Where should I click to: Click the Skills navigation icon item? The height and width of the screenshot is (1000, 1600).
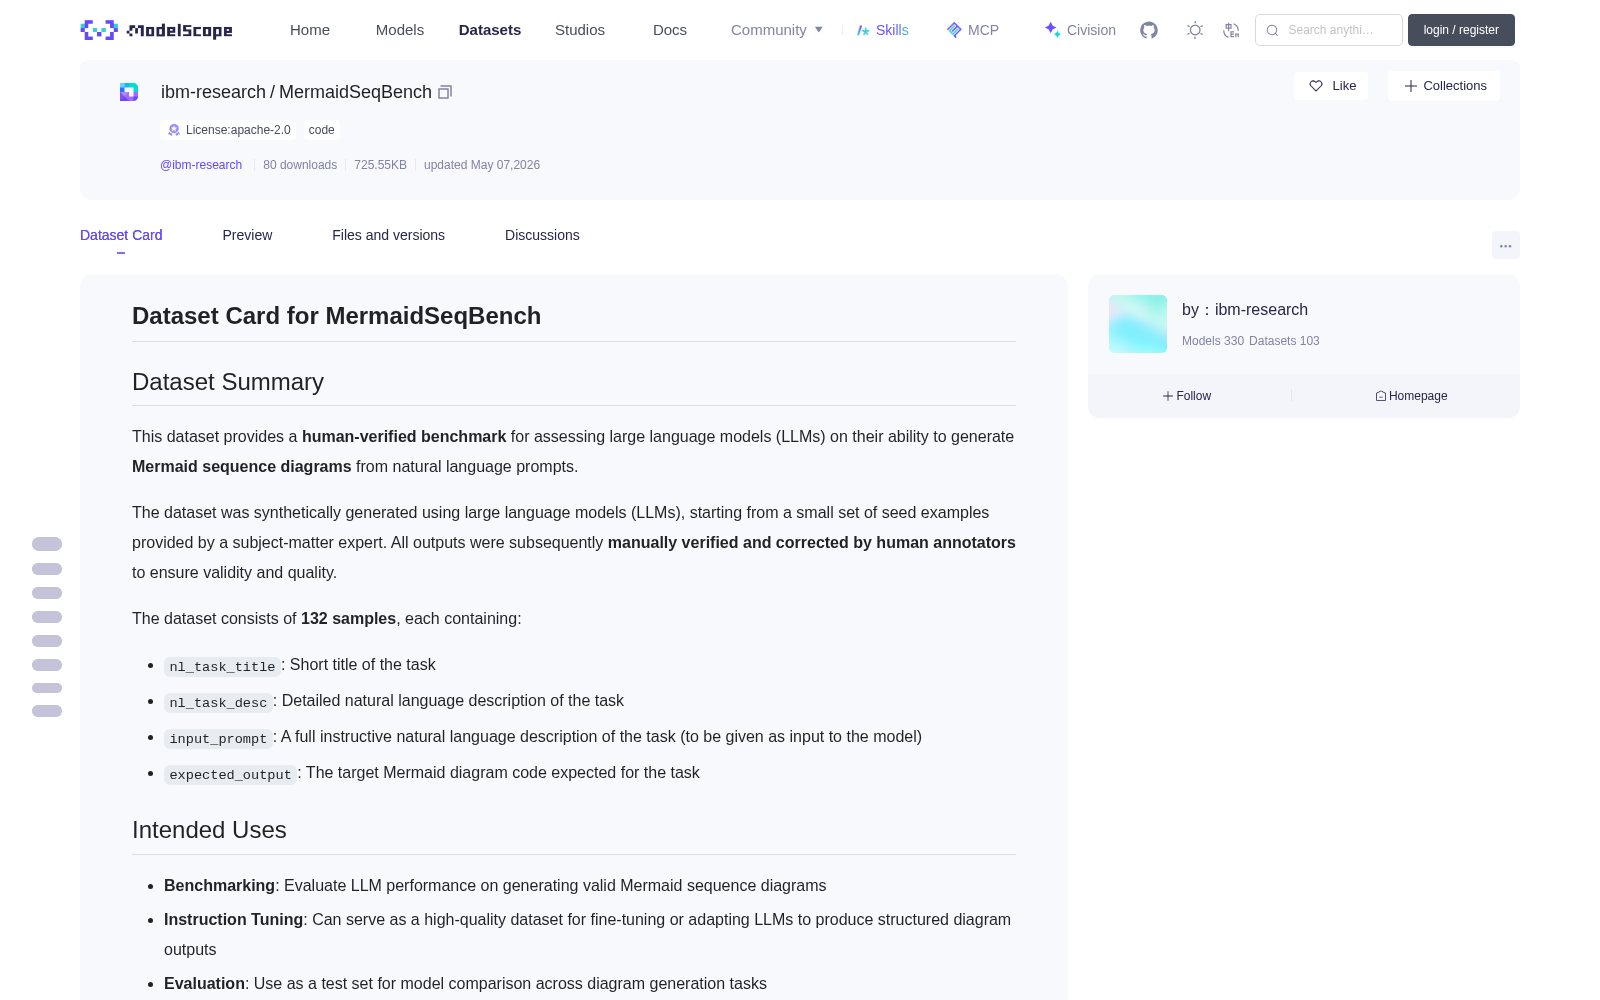pyautogui.click(x=882, y=30)
